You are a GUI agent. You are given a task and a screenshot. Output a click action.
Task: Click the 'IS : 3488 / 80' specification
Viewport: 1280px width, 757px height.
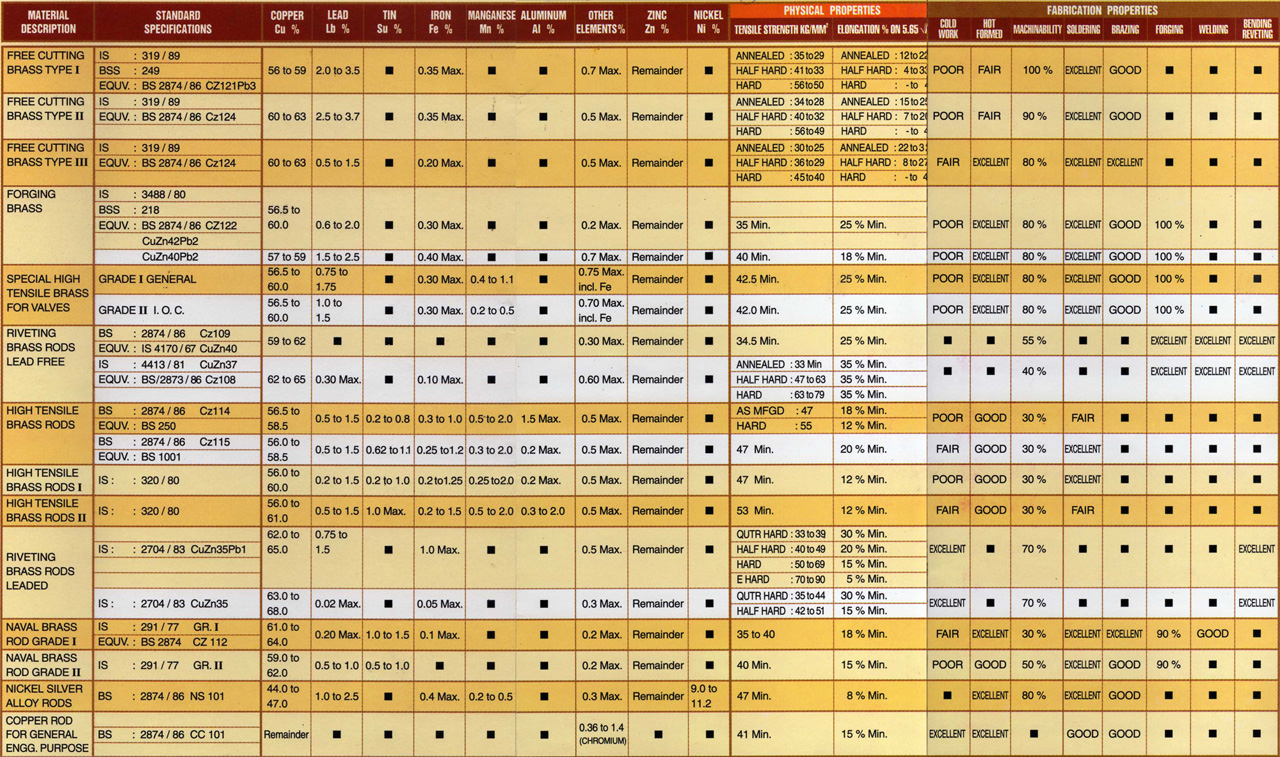[141, 195]
